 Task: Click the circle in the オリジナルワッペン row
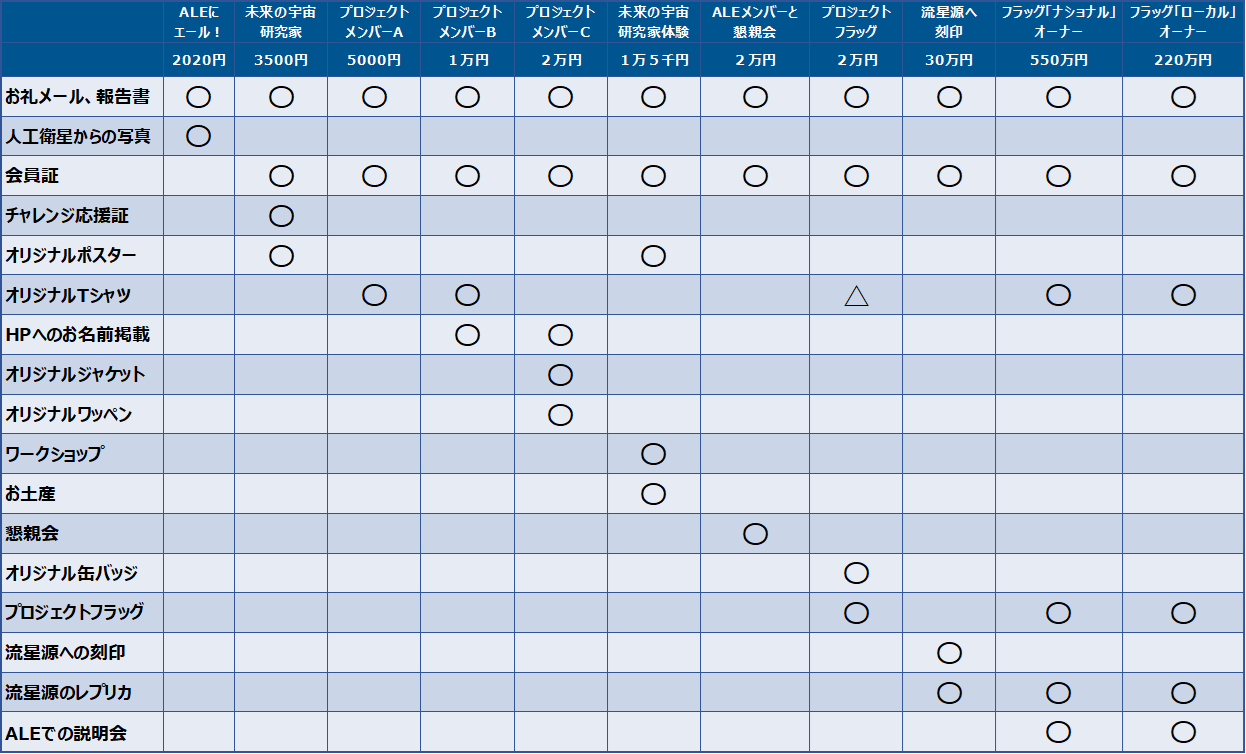point(560,414)
